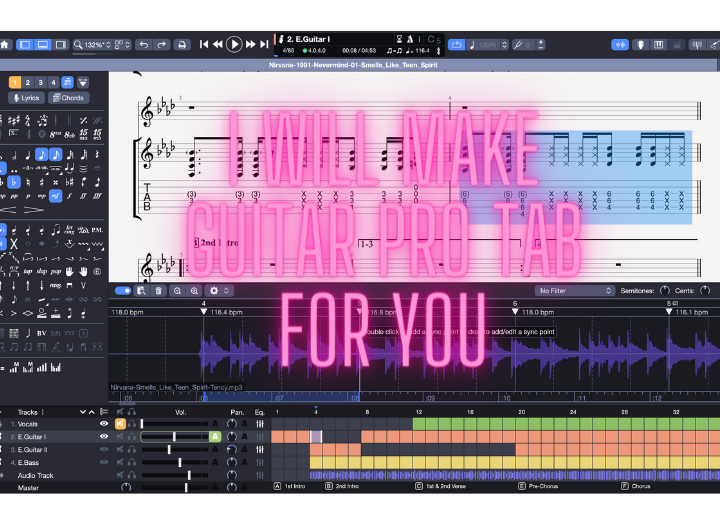Open the fretboard view icon
Viewport: 720px width, 525px height.
pos(641,45)
